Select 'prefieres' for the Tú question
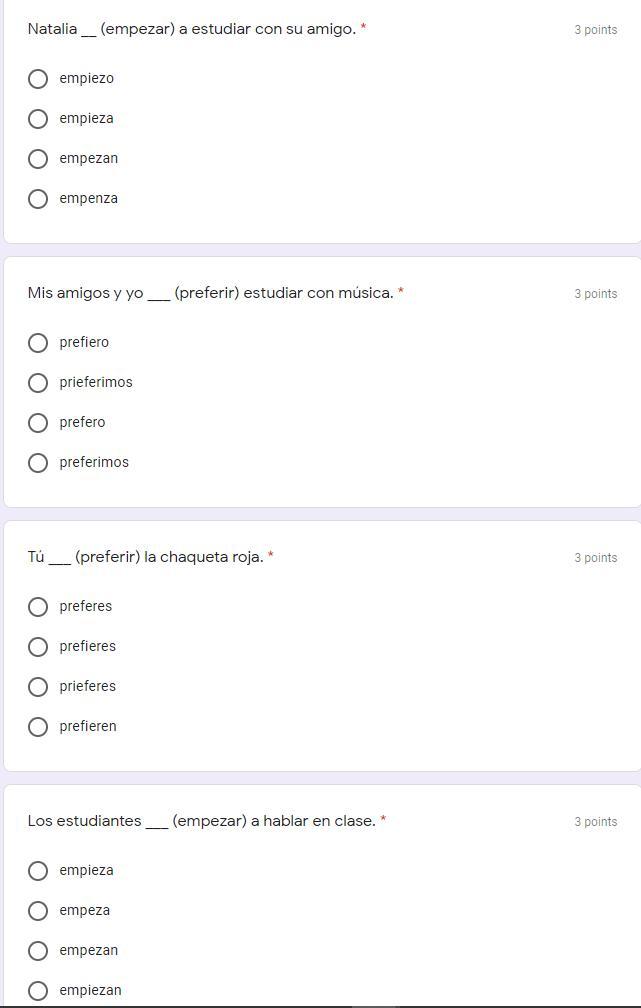 [x=38, y=647]
